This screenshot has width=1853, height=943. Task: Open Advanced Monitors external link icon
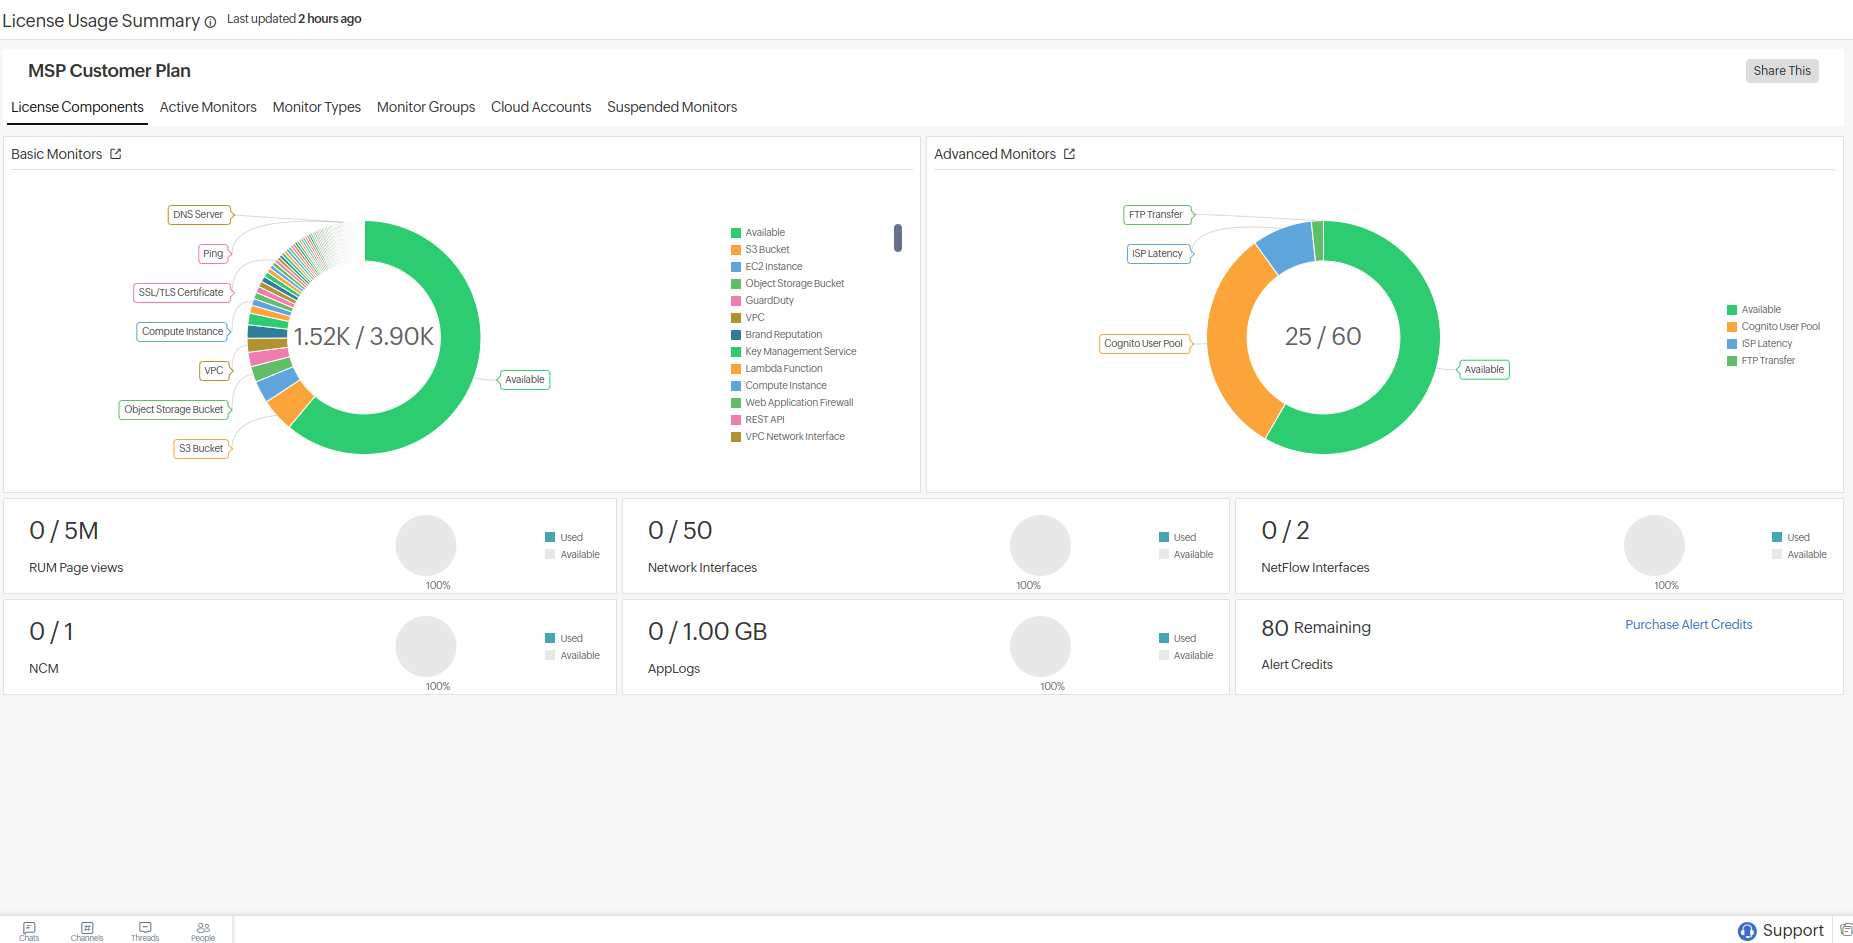1069,154
